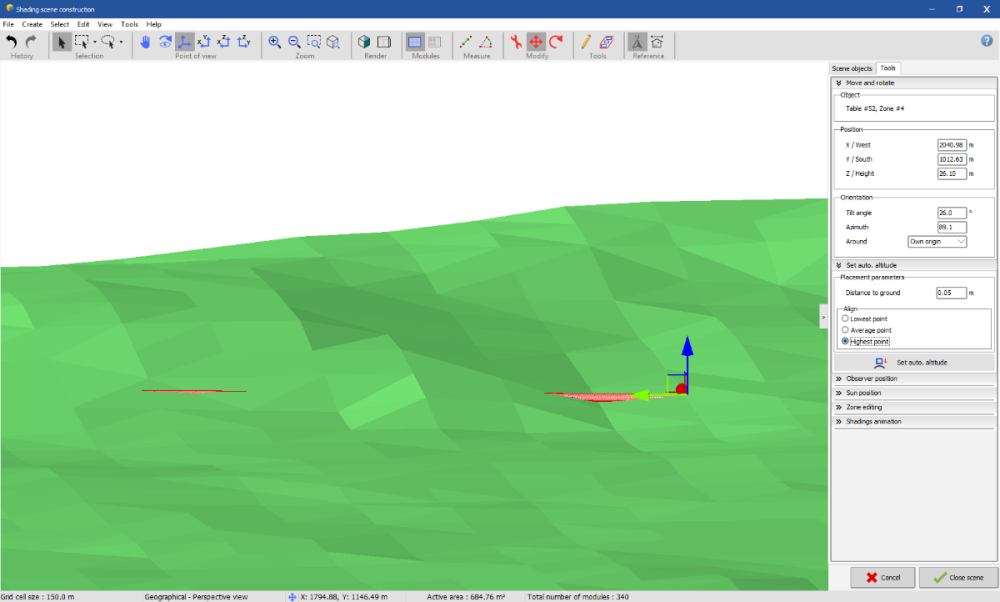The width and height of the screenshot is (1000, 602).
Task: Switch to the Scene objects tab
Action: (x=852, y=68)
